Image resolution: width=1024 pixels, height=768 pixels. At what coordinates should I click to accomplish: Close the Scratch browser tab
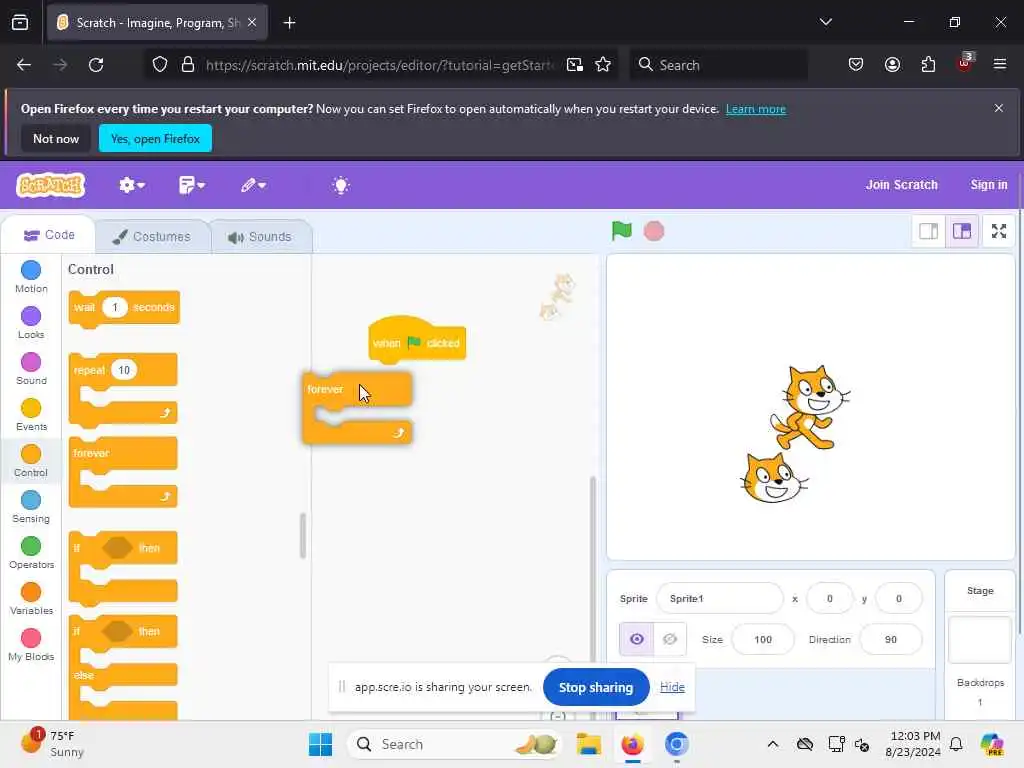(252, 22)
